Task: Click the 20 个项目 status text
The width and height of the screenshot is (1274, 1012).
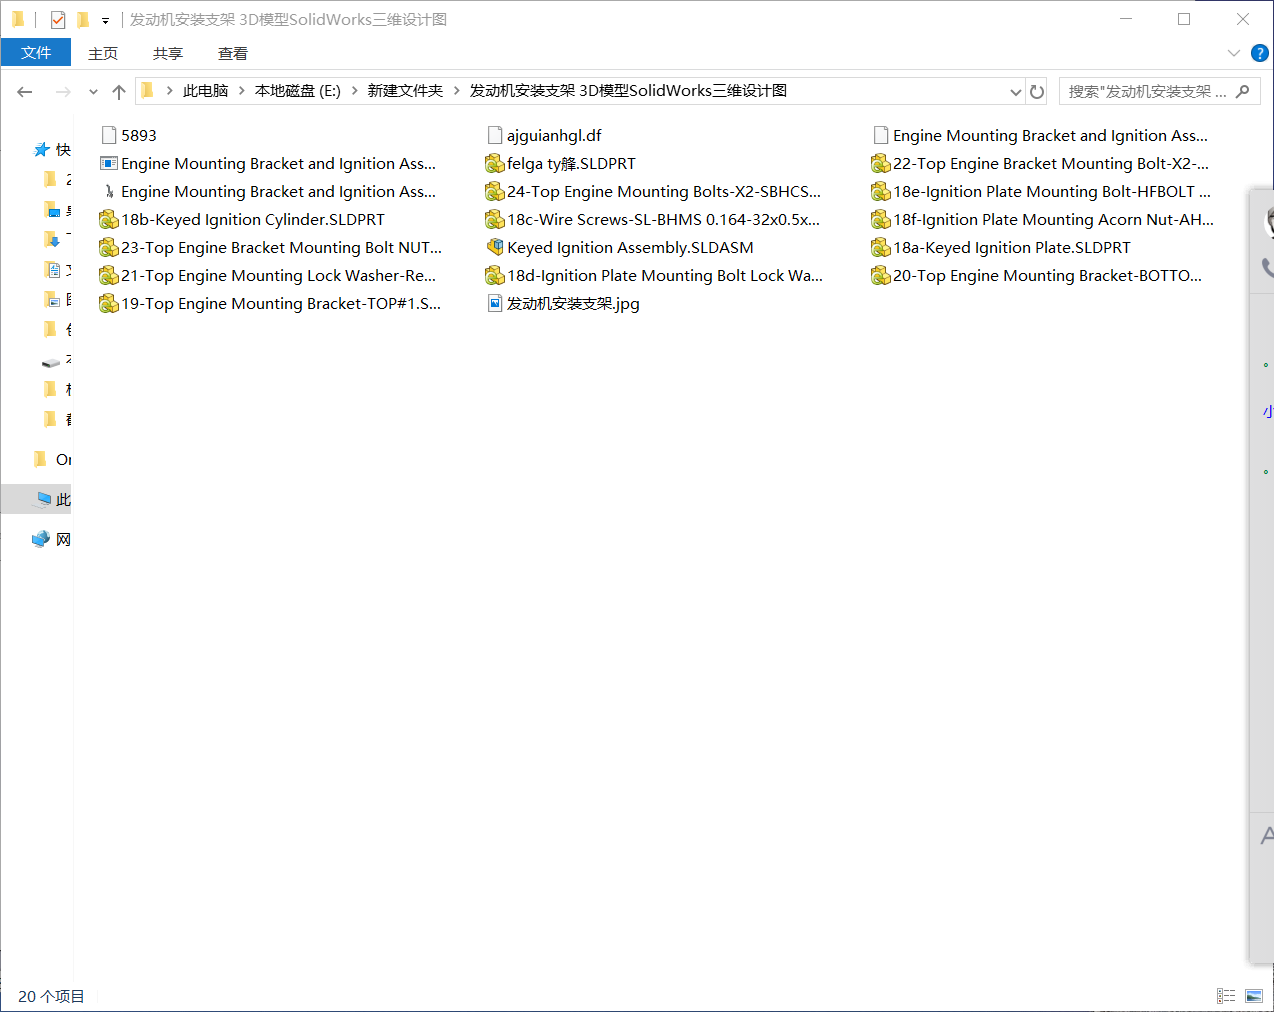Action: click(51, 996)
